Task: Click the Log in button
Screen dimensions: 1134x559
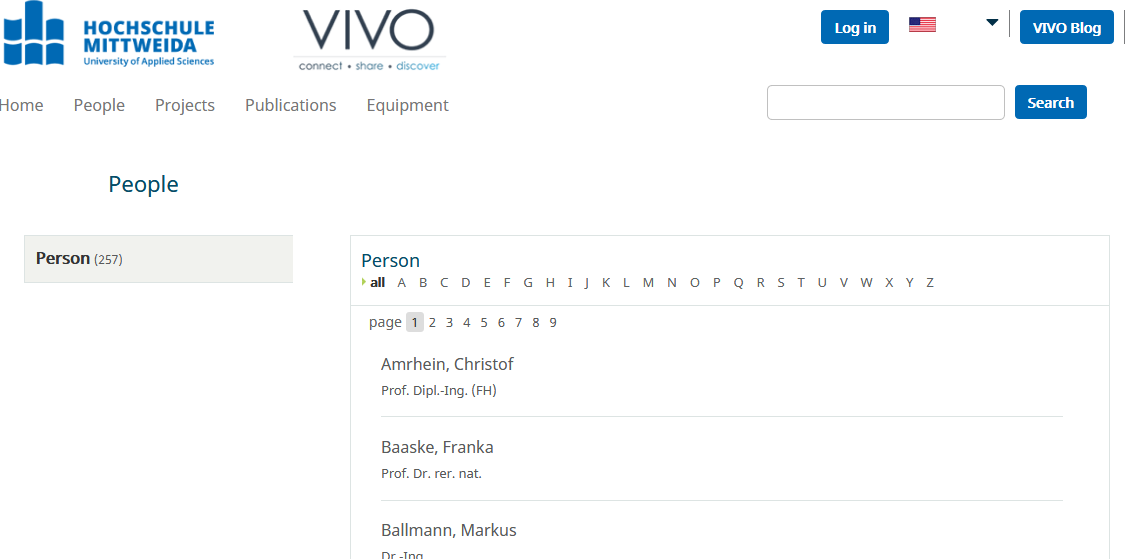Action: click(855, 27)
